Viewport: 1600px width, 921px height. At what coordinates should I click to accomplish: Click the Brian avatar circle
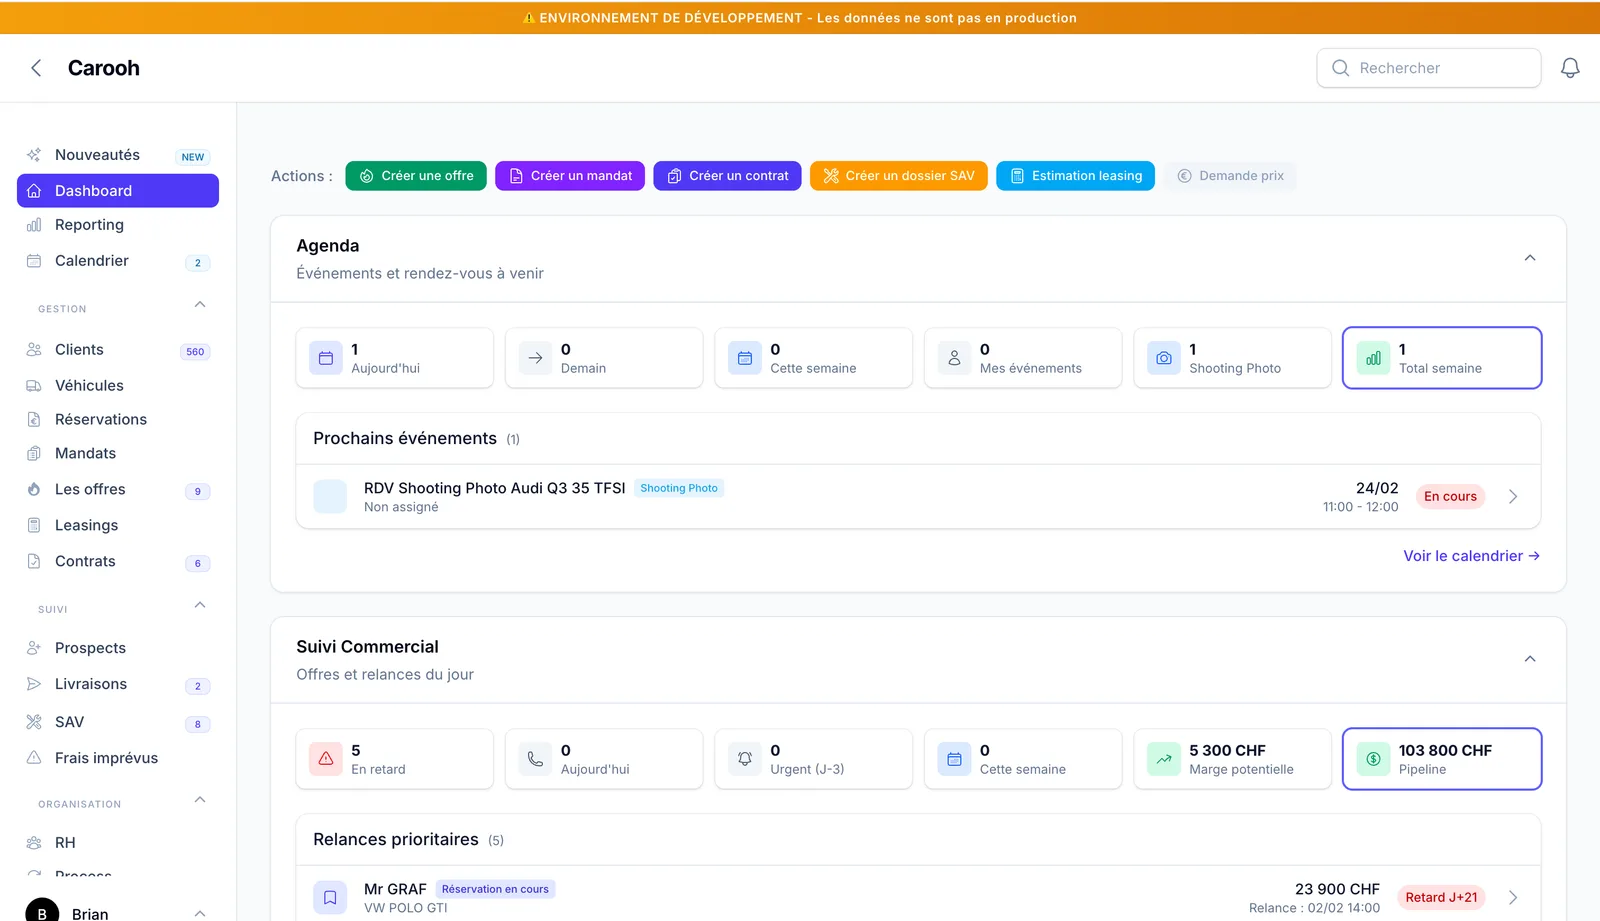(42, 910)
